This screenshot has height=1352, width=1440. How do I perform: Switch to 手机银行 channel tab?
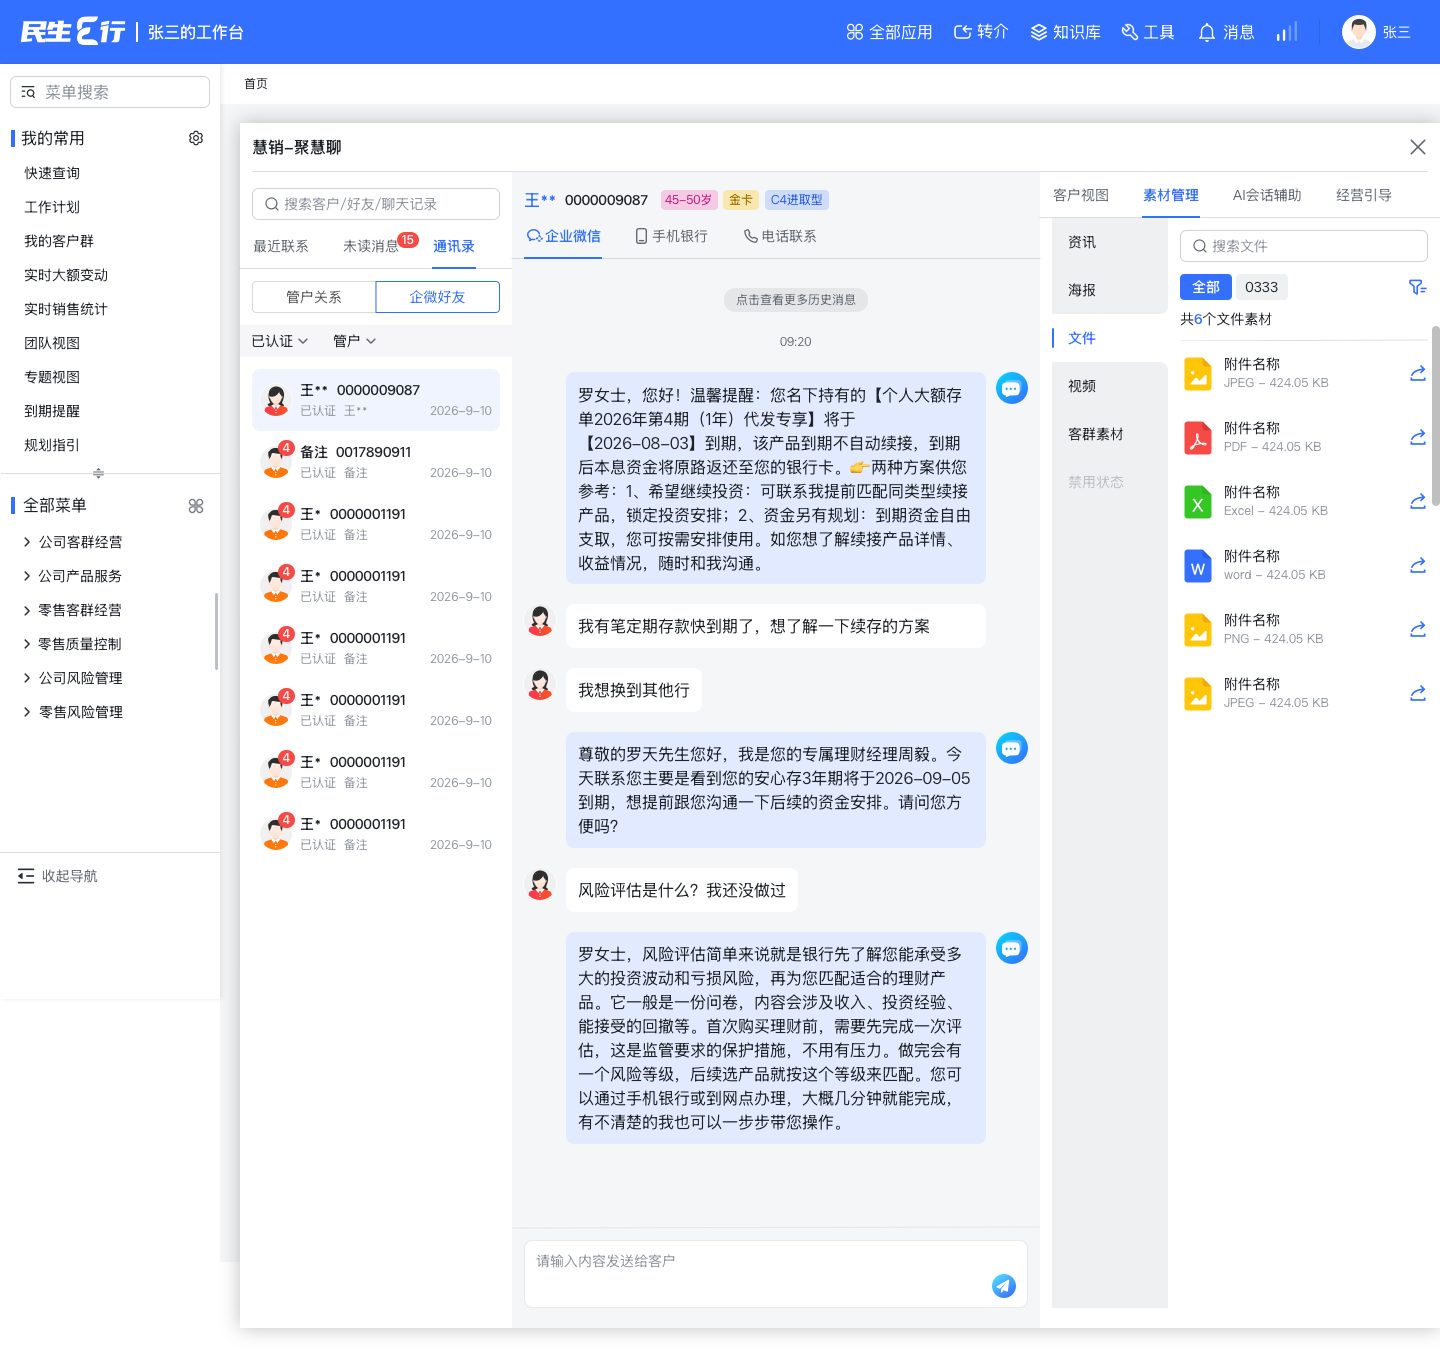pos(672,236)
